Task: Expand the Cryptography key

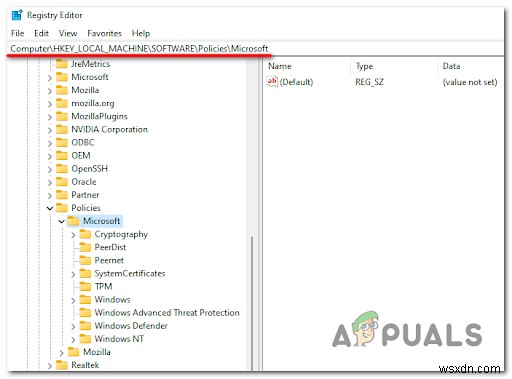Action: tap(73, 235)
